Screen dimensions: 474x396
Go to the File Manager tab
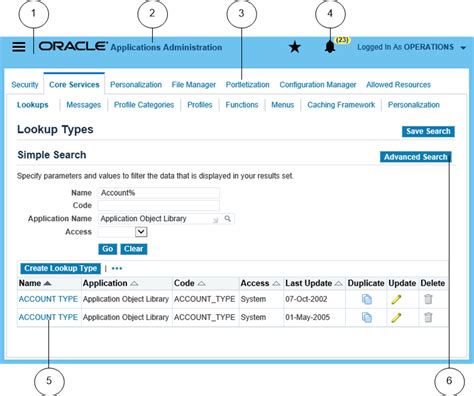coord(194,85)
